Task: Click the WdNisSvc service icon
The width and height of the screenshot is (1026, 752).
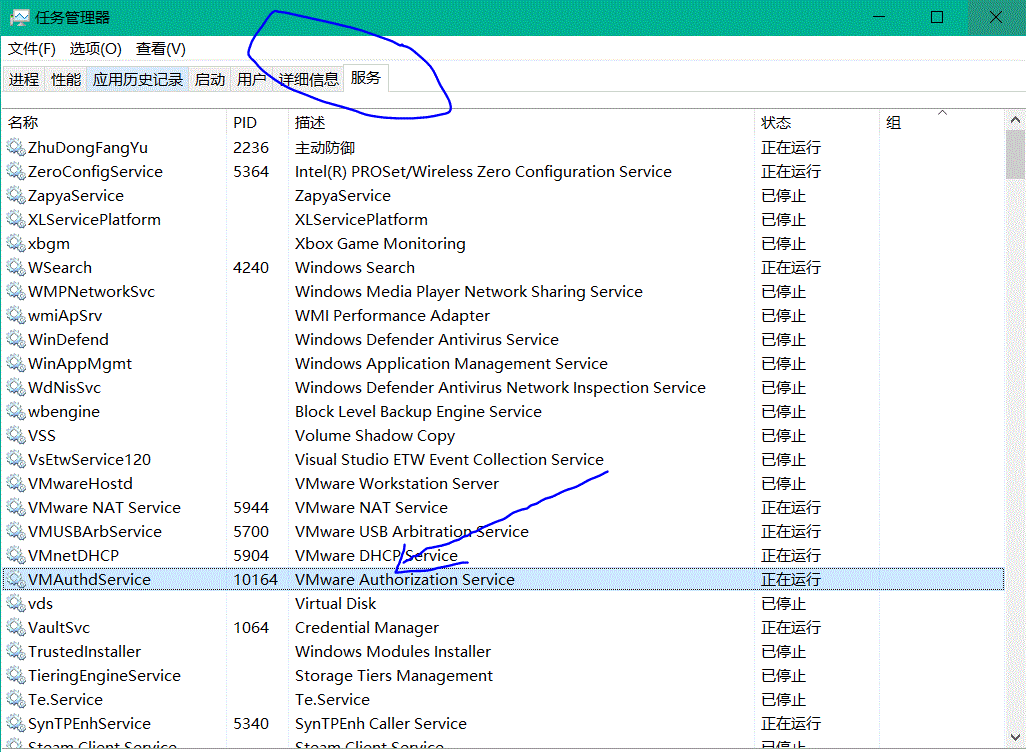Action: click(x=16, y=387)
